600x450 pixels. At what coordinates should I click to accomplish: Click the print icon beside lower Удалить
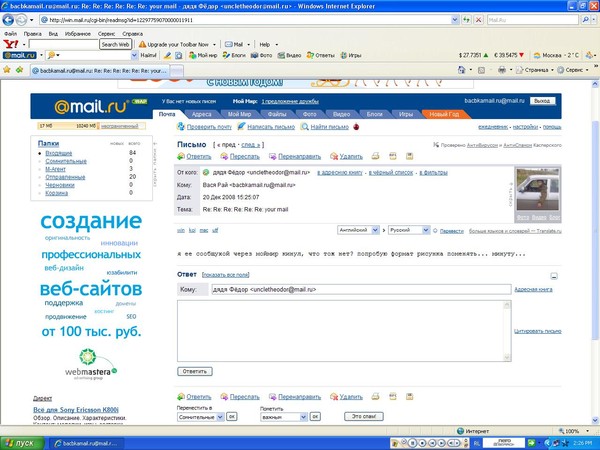[x=375, y=396]
